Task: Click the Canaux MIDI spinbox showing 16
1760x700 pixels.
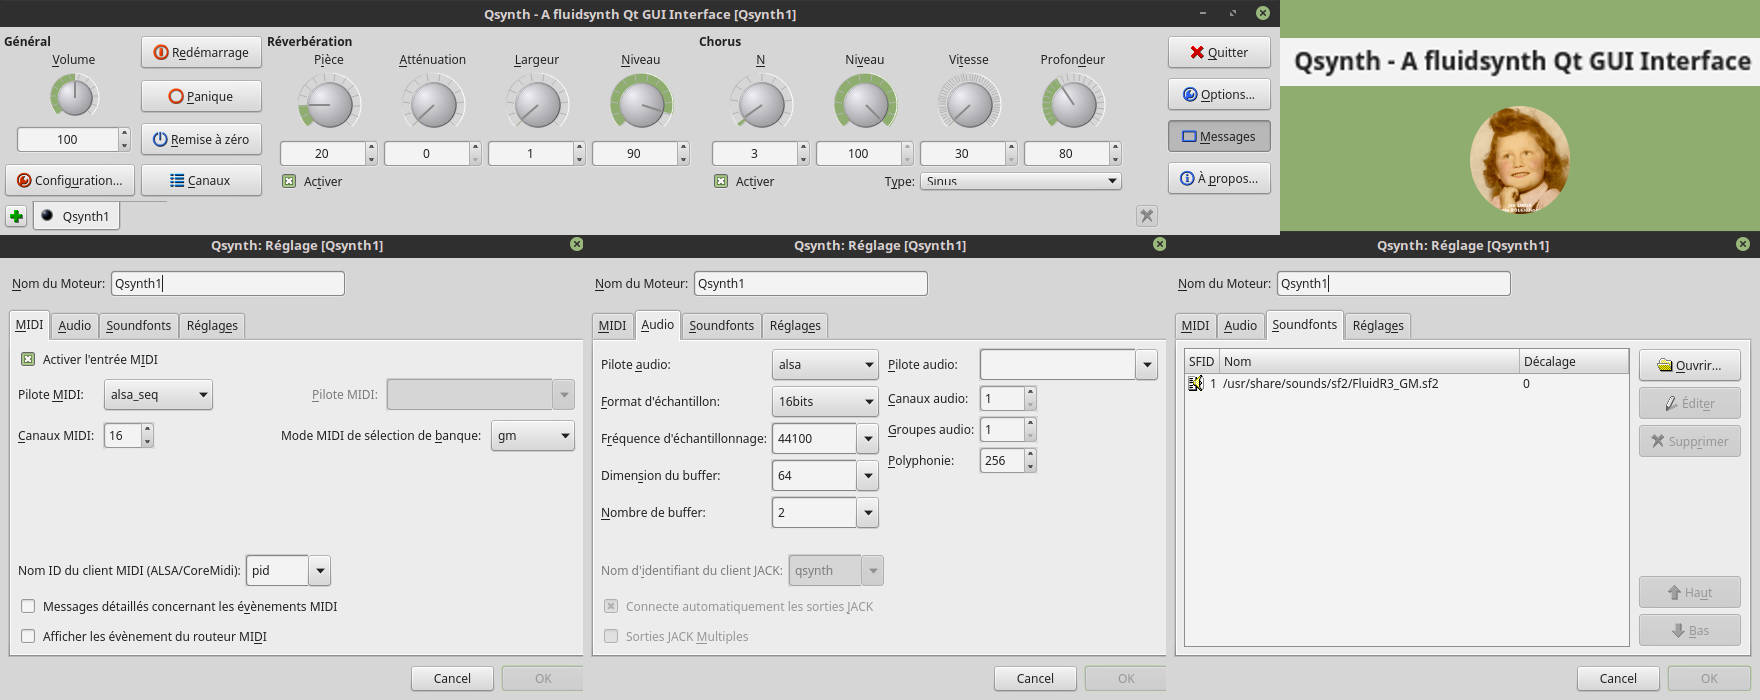Action: tap(129, 435)
